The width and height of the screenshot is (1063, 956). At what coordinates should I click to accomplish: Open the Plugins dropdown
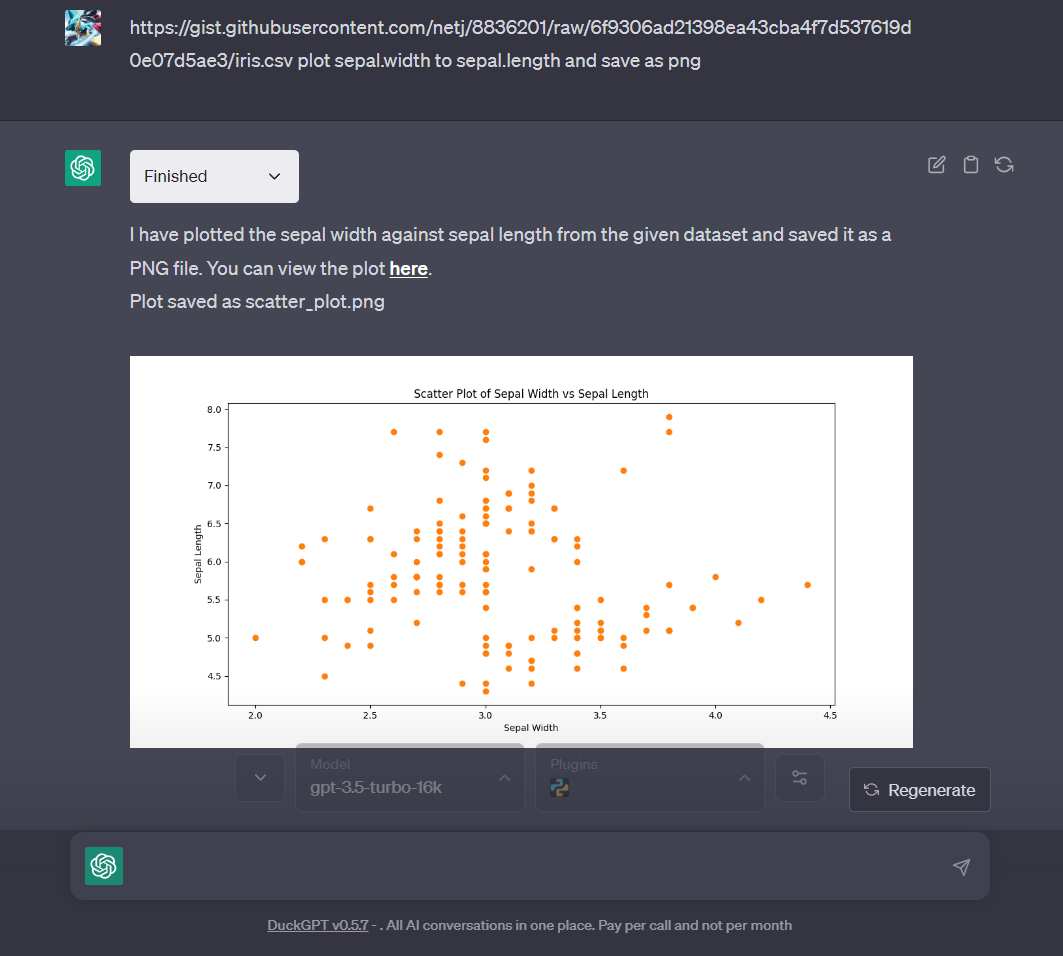(650, 778)
